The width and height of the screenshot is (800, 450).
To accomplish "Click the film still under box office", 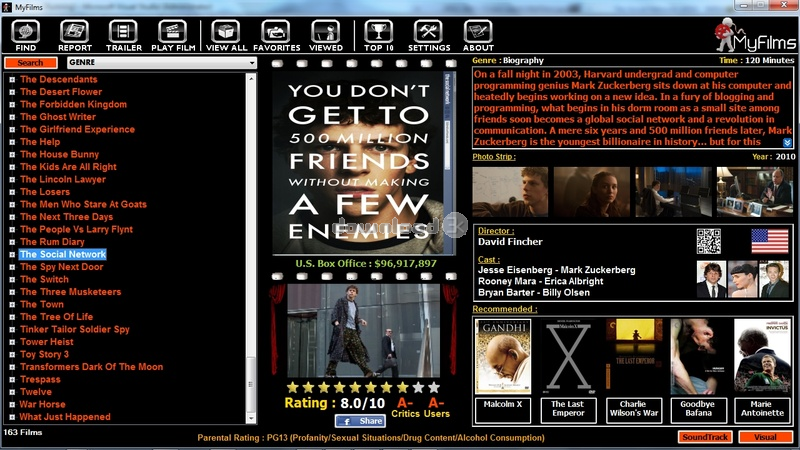I will tap(363, 331).
